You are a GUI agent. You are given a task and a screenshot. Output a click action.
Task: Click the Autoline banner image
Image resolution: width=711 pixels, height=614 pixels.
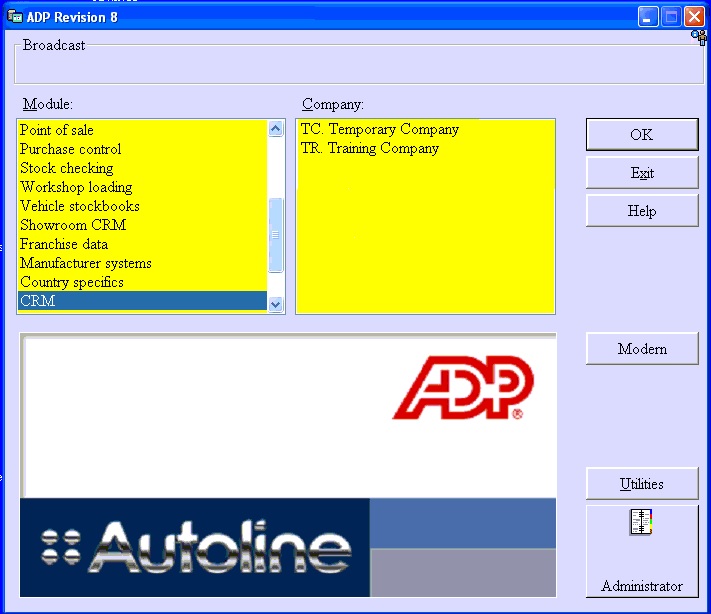click(x=195, y=547)
